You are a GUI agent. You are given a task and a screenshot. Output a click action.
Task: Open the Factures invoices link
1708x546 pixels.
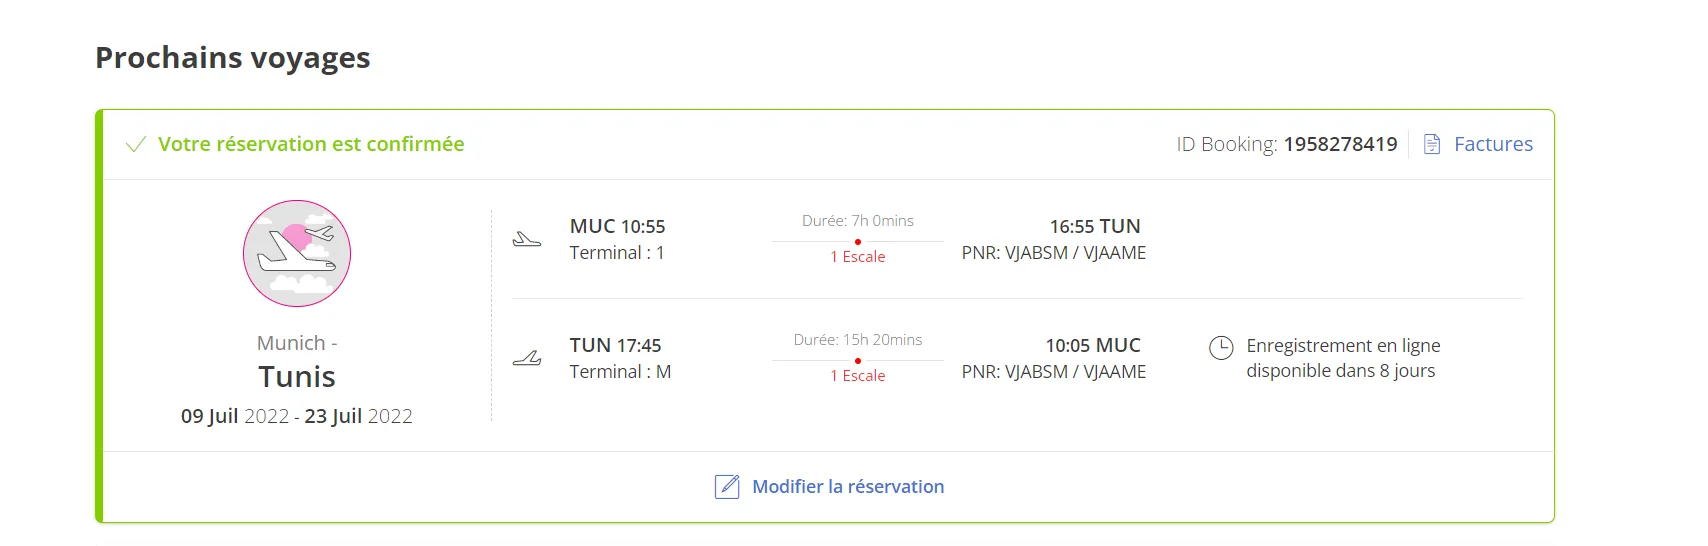click(x=1493, y=144)
